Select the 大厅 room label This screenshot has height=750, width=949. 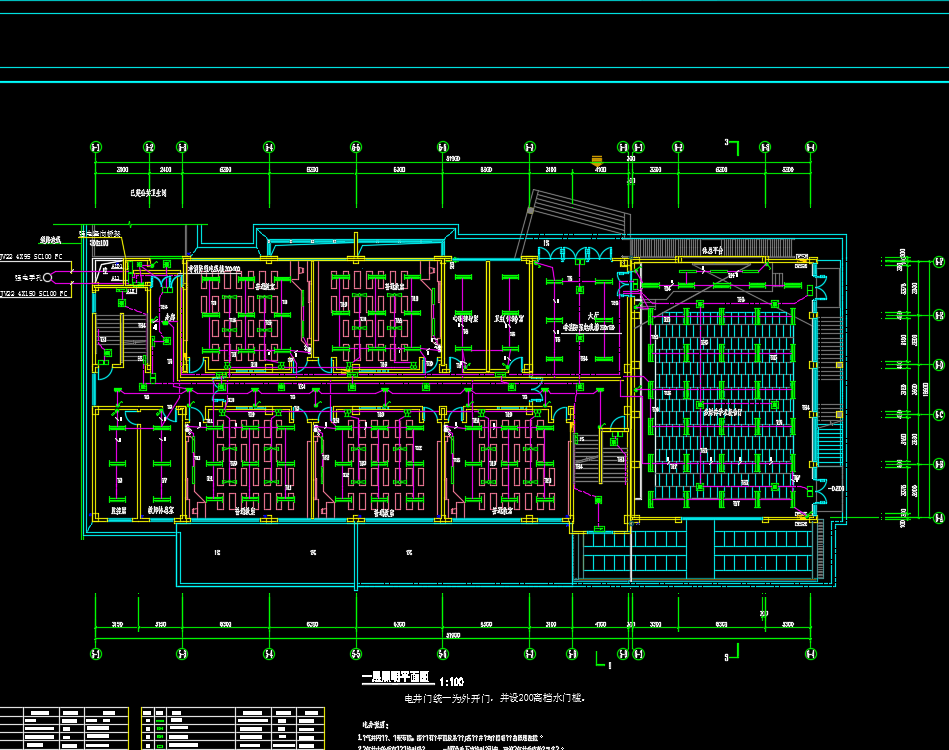[x=593, y=316]
